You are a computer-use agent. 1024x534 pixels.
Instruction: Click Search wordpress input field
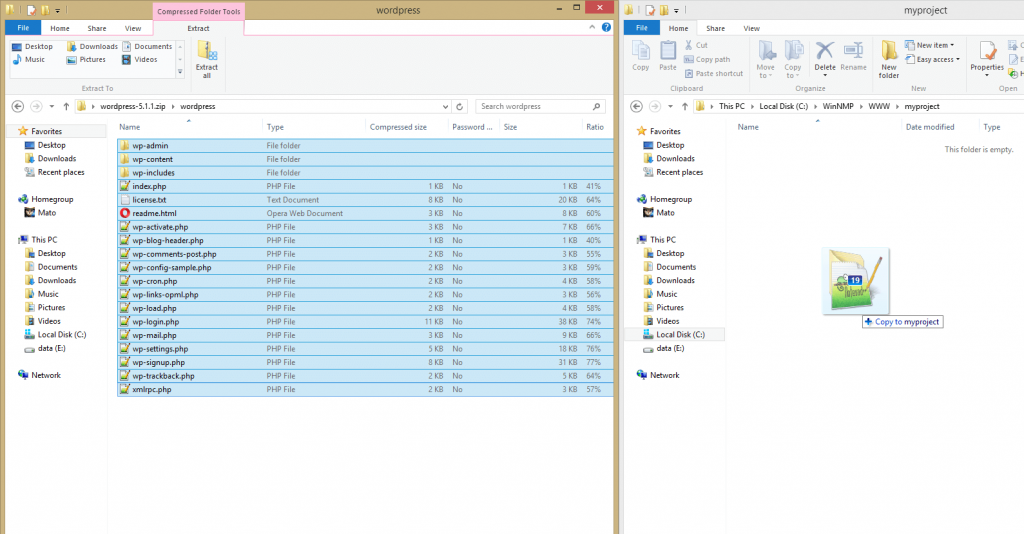pyautogui.click(x=533, y=106)
